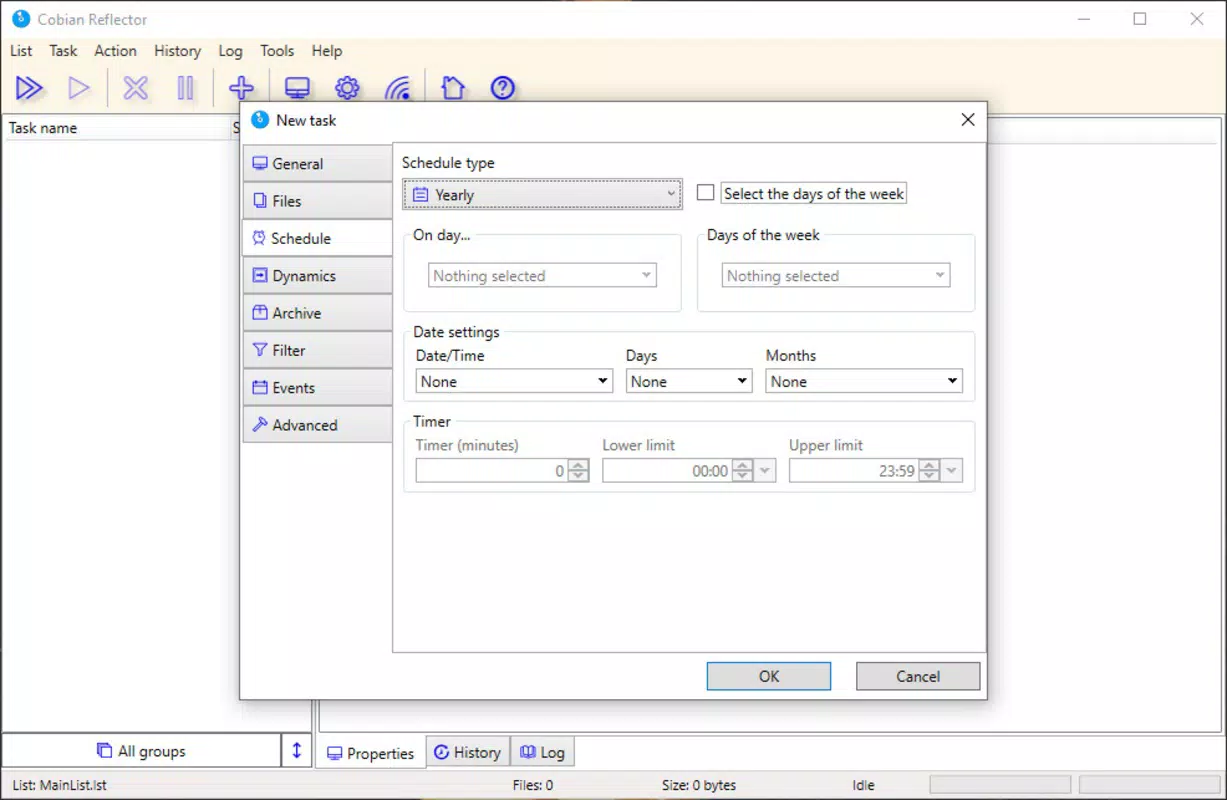The width and height of the screenshot is (1227, 800).
Task: Open the History menu
Action: click(x=177, y=50)
